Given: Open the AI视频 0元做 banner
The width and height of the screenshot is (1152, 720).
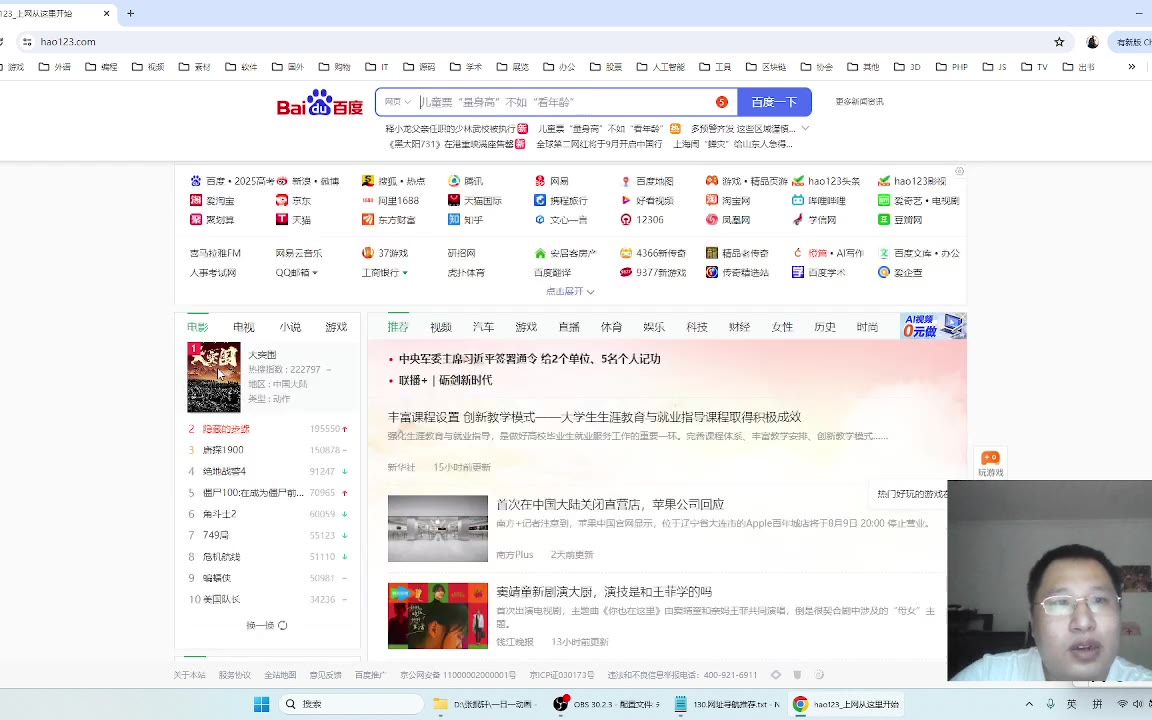Looking at the screenshot, I should click(933, 326).
